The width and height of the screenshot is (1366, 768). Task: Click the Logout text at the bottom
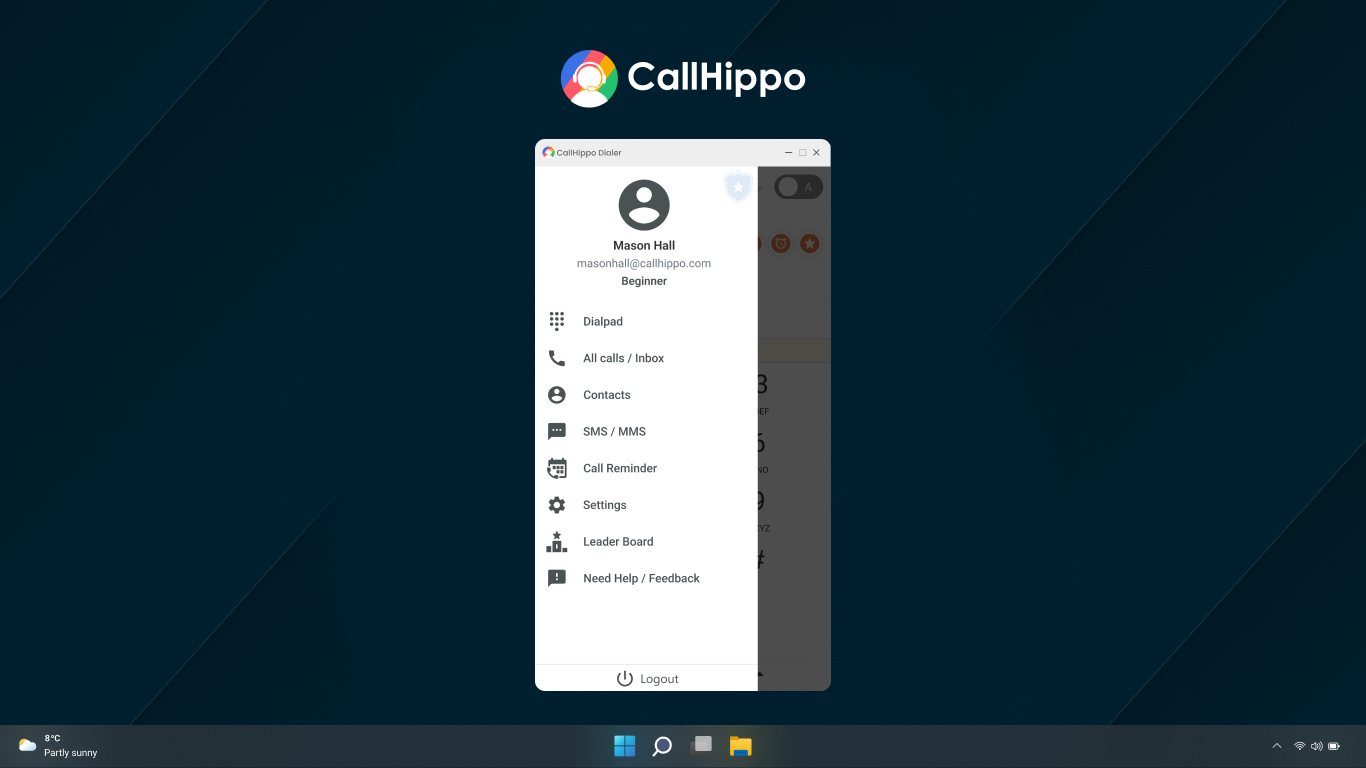tap(659, 678)
